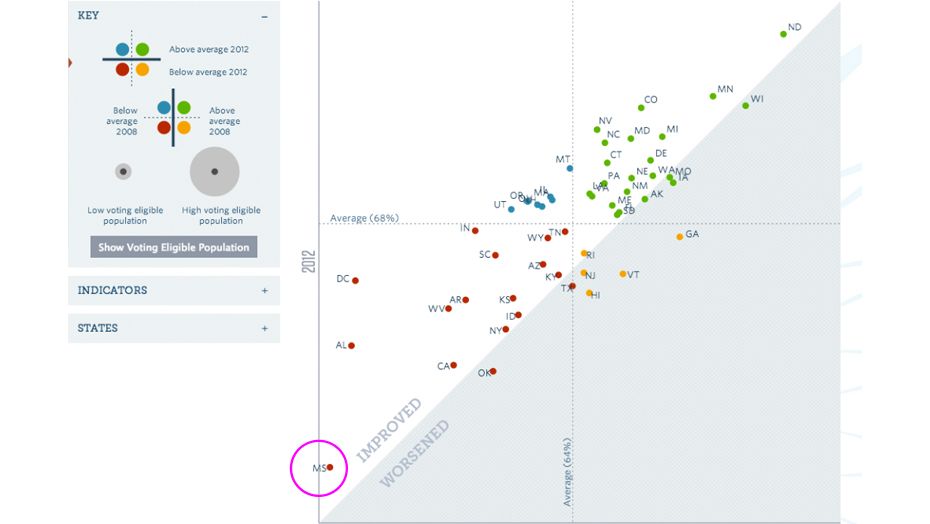
Task: Select the circled MS data point
Action: click(330, 468)
